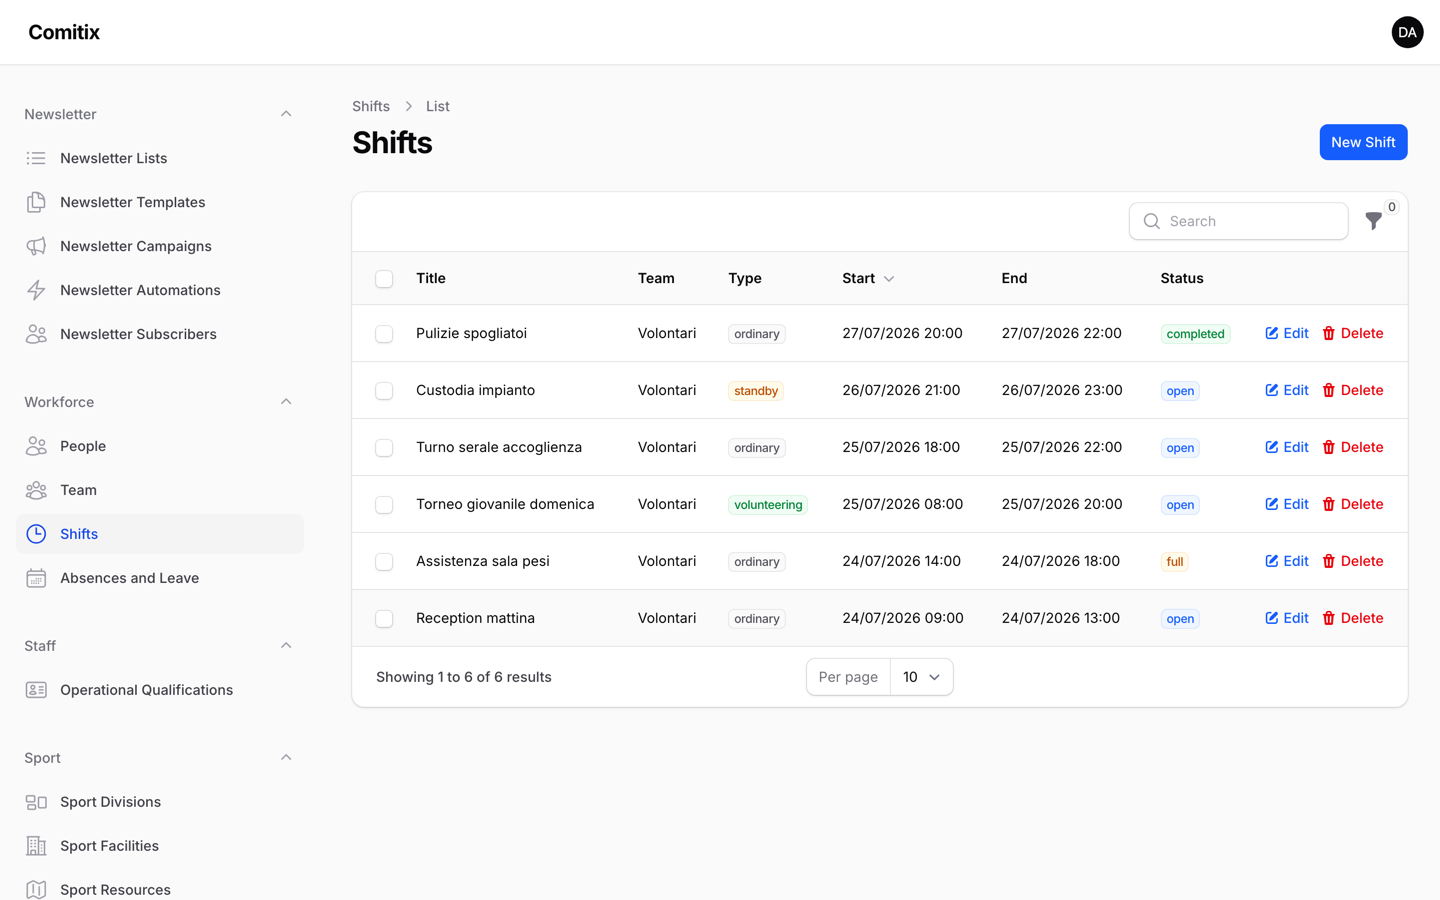Open the Per page dropdown
This screenshot has width=1440, height=900.
[x=921, y=677]
